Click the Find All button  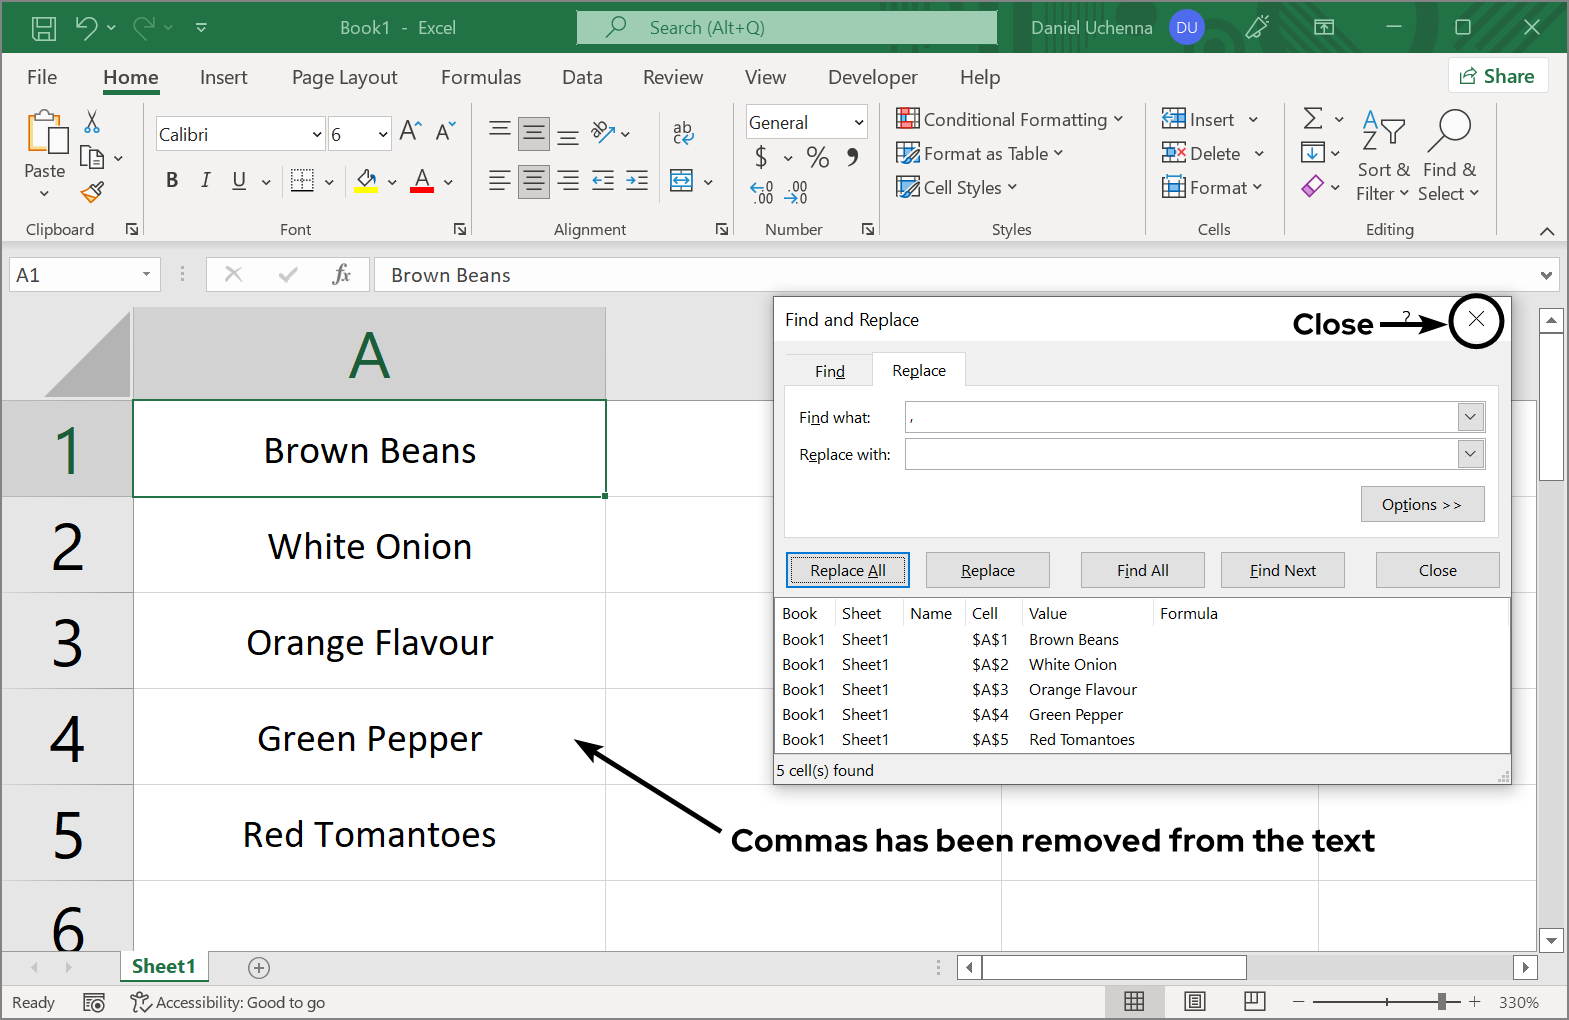pyautogui.click(x=1142, y=570)
